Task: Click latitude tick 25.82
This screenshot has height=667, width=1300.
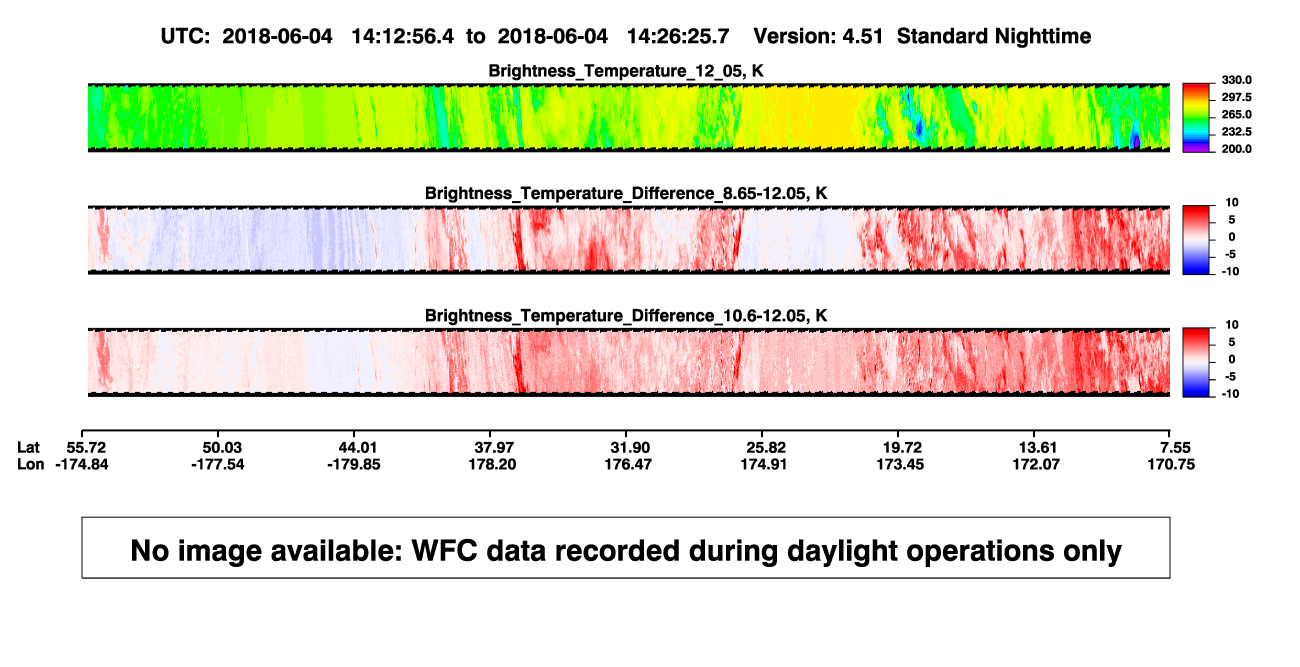Action: (x=765, y=447)
